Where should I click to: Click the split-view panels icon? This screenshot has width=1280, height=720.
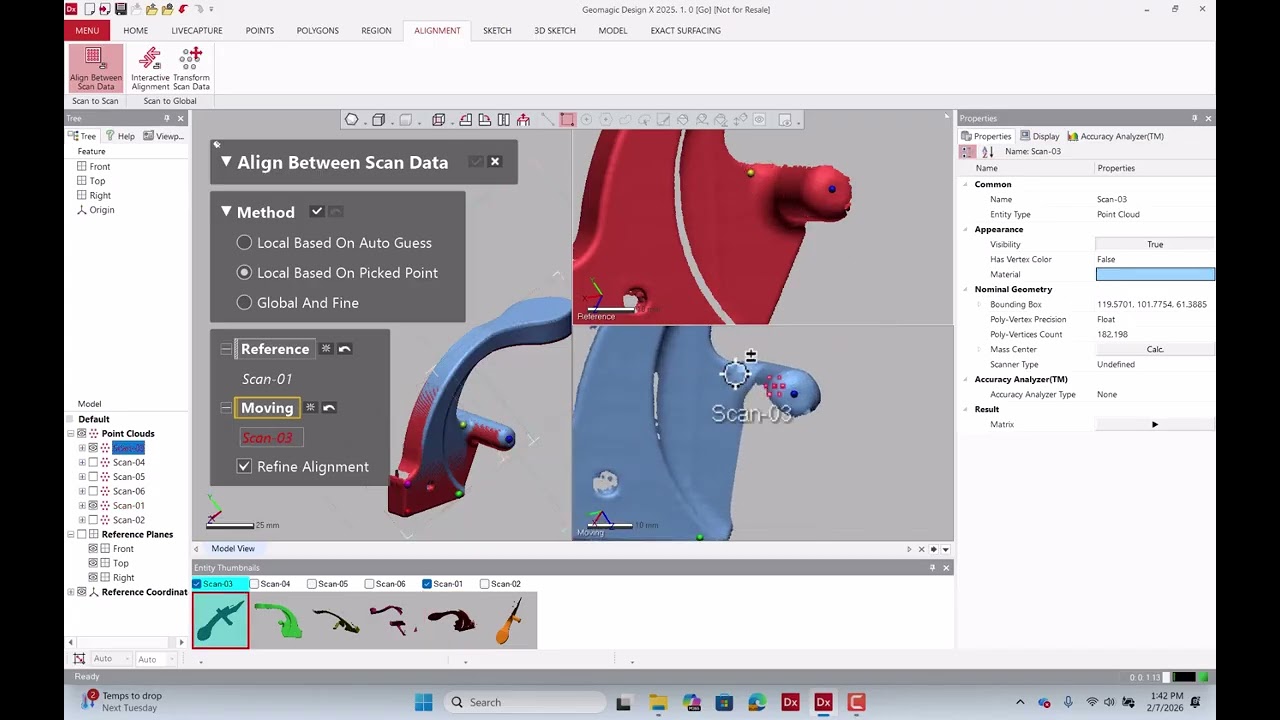point(504,120)
